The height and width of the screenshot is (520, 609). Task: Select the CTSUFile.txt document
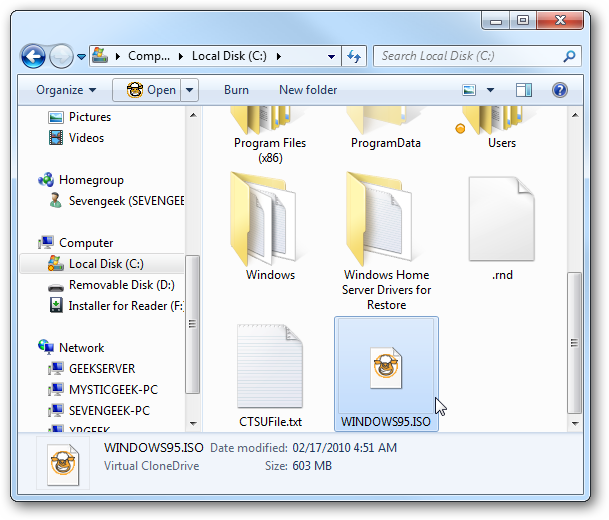[x=270, y=376]
